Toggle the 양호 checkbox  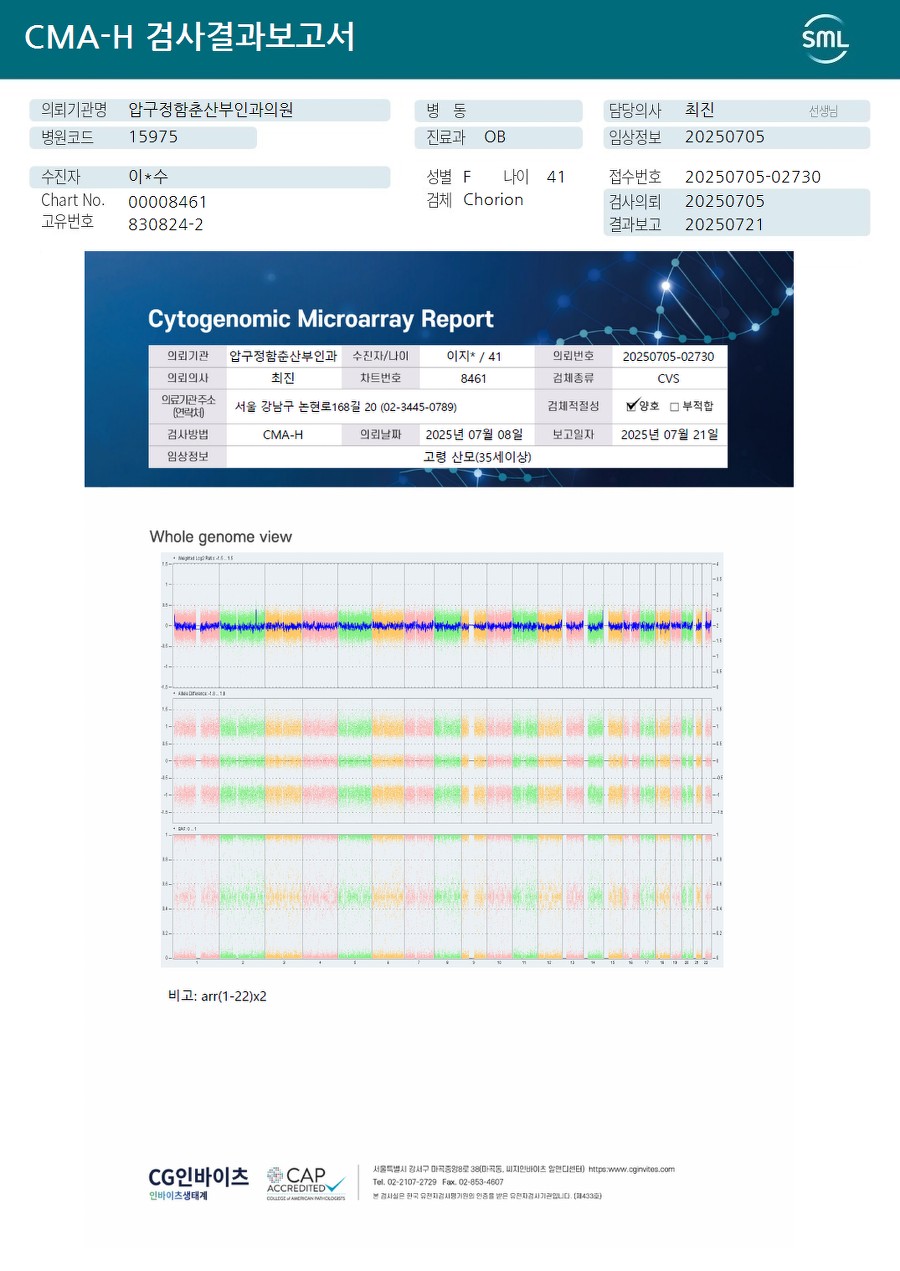tap(631, 406)
